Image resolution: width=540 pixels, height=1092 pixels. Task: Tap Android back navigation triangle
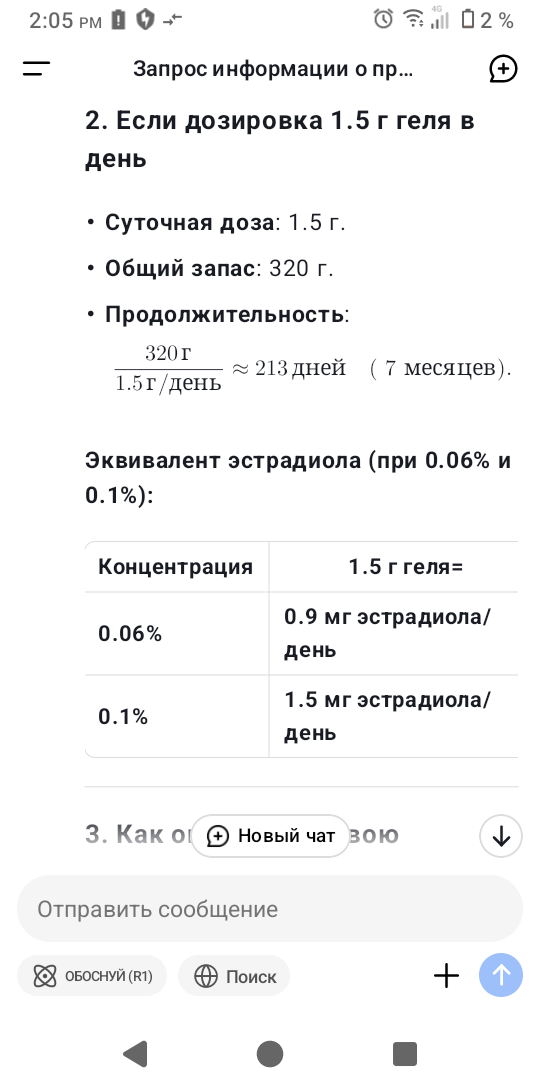135,1054
